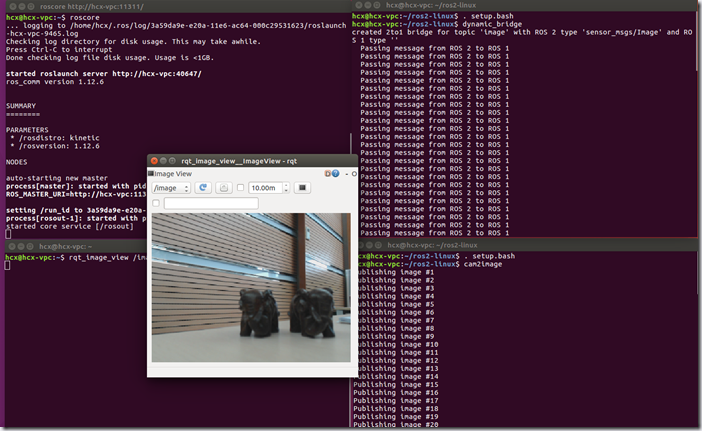Click the roscore terminal title bar

(178, 6)
